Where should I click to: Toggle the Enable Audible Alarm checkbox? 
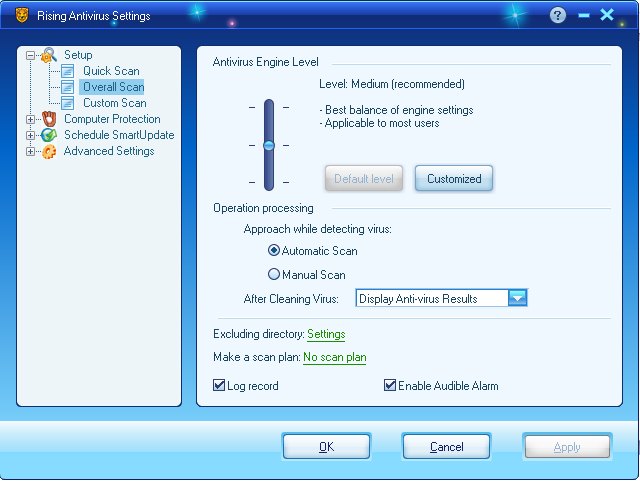point(390,385)
